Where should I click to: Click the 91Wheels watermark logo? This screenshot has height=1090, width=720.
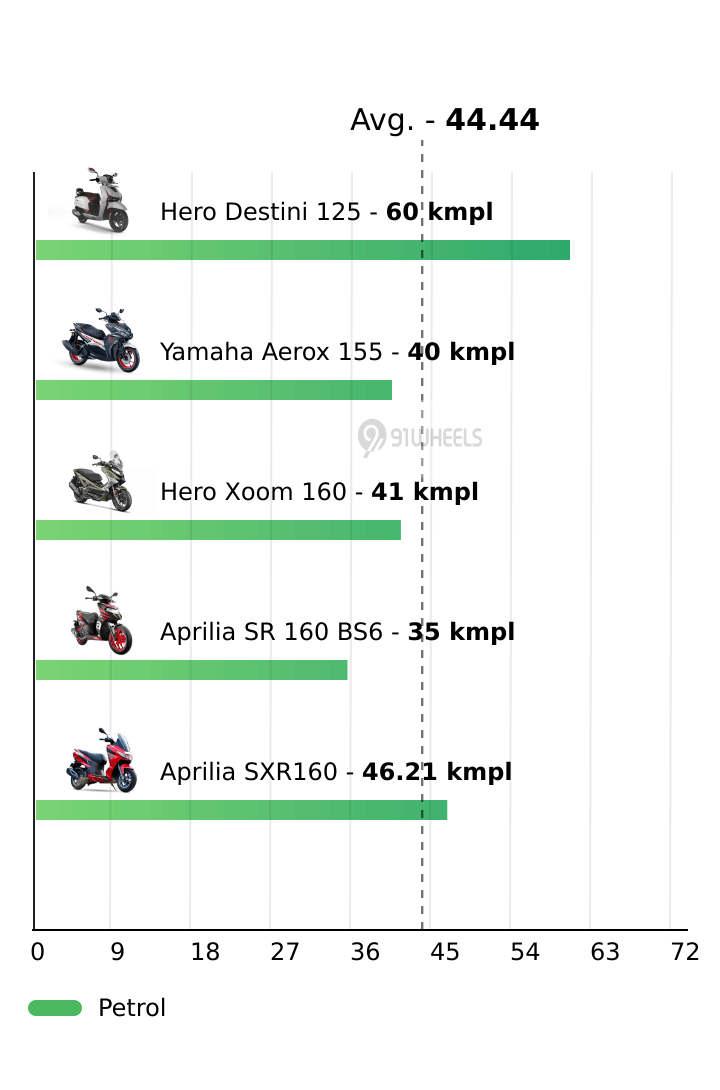point(420,438)
